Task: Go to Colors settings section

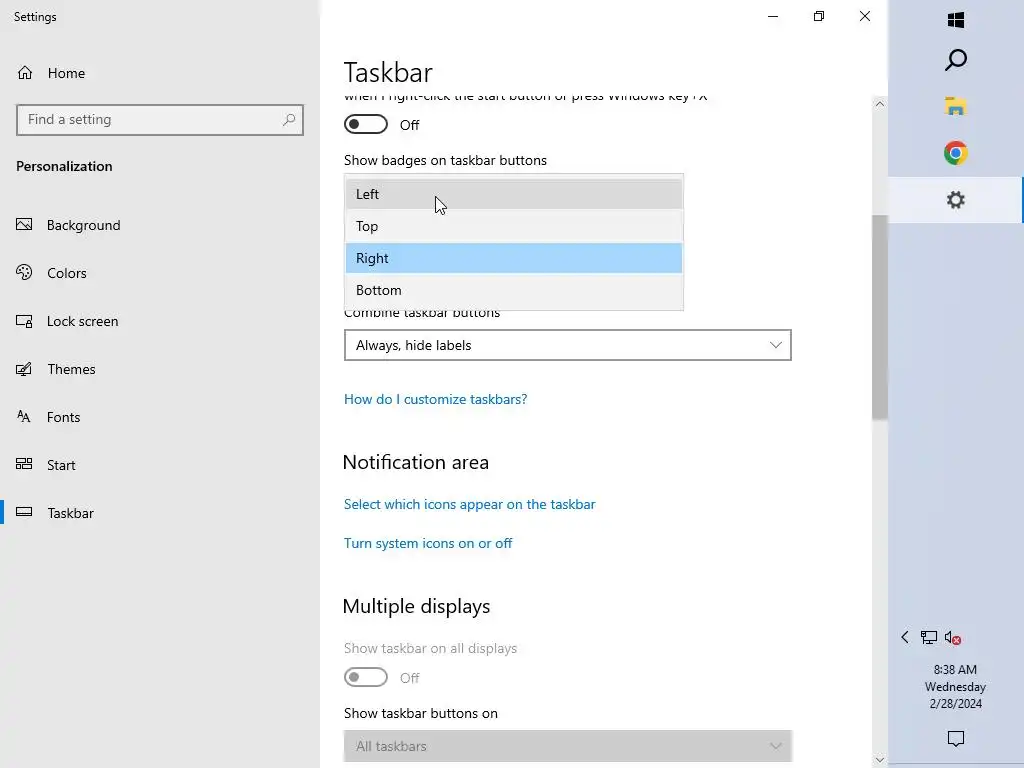Action: point(67,273)
